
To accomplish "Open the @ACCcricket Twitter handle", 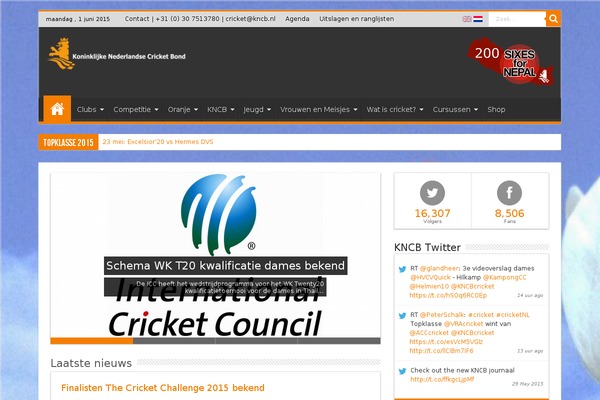I will pos(429,333).
